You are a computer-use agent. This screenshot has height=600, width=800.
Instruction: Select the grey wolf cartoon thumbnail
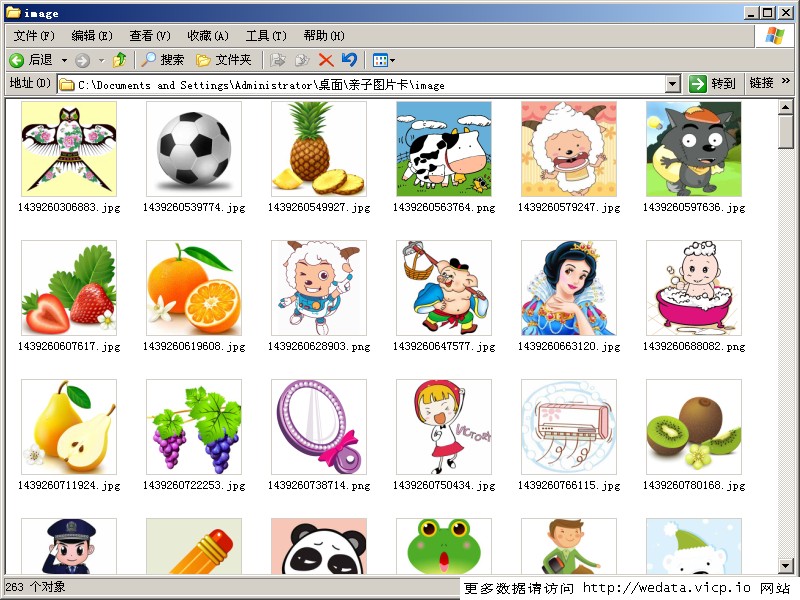694,149
